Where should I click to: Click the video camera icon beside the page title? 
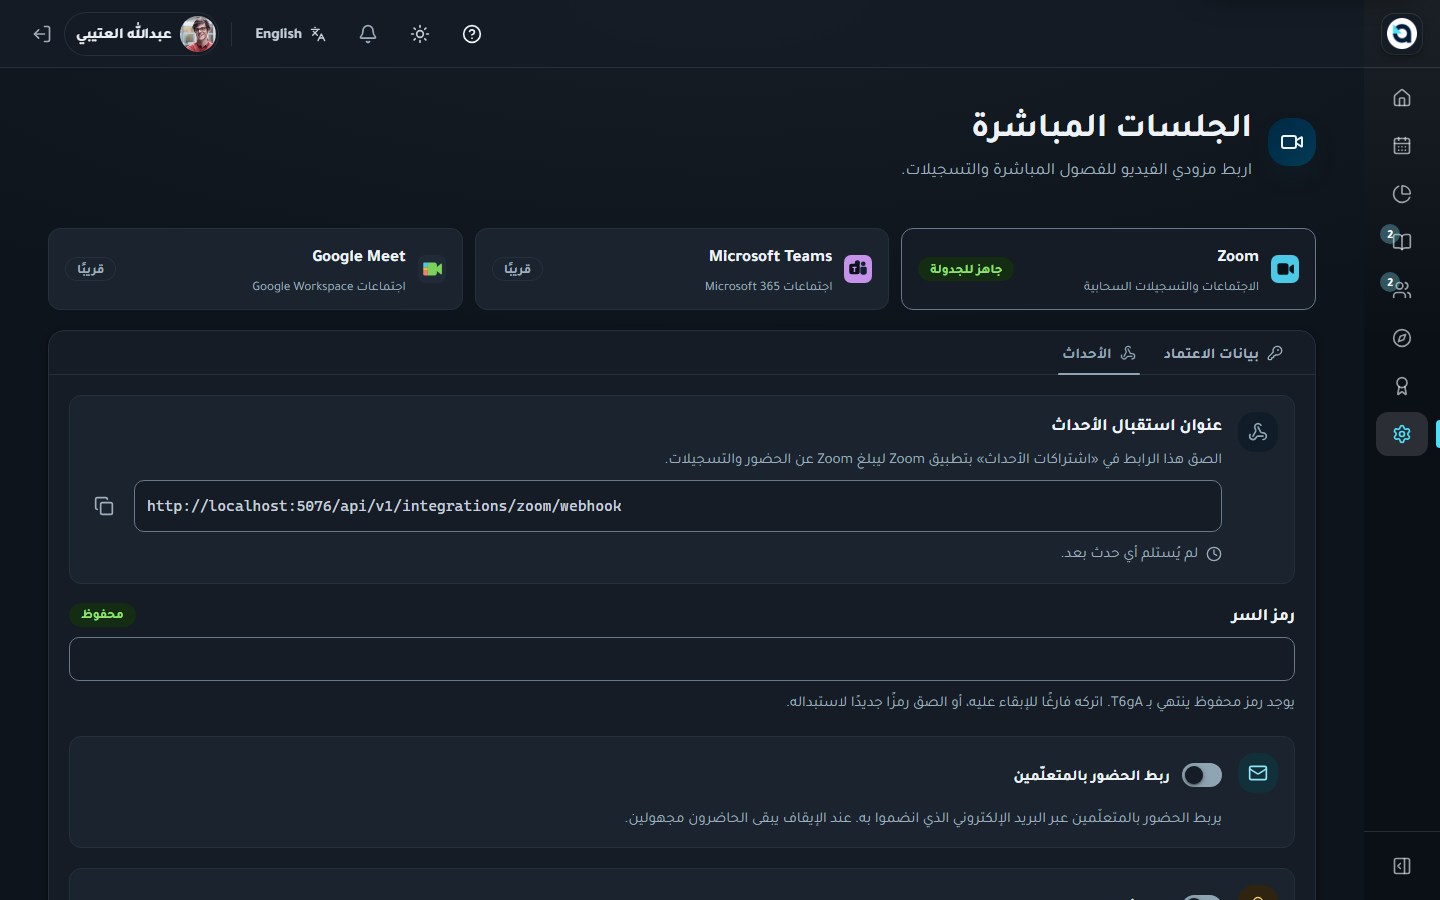(x=1292, y=142)
